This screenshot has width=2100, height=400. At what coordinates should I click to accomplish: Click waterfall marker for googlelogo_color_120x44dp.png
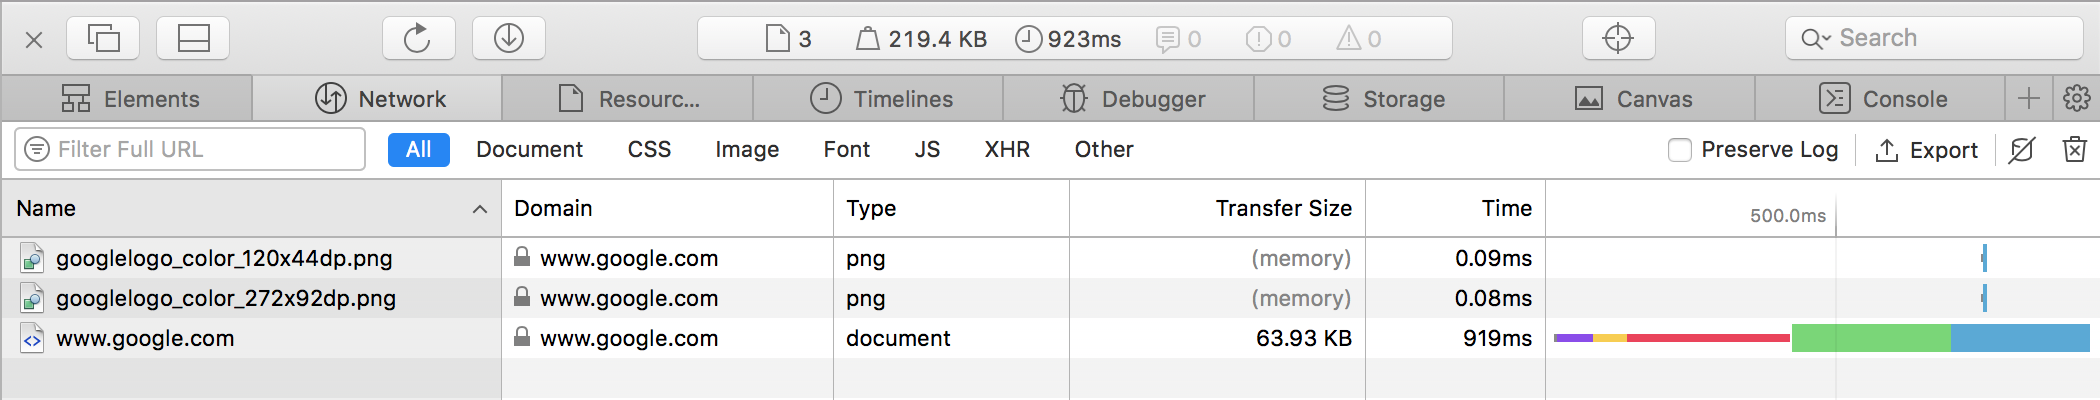(1984, 258)
